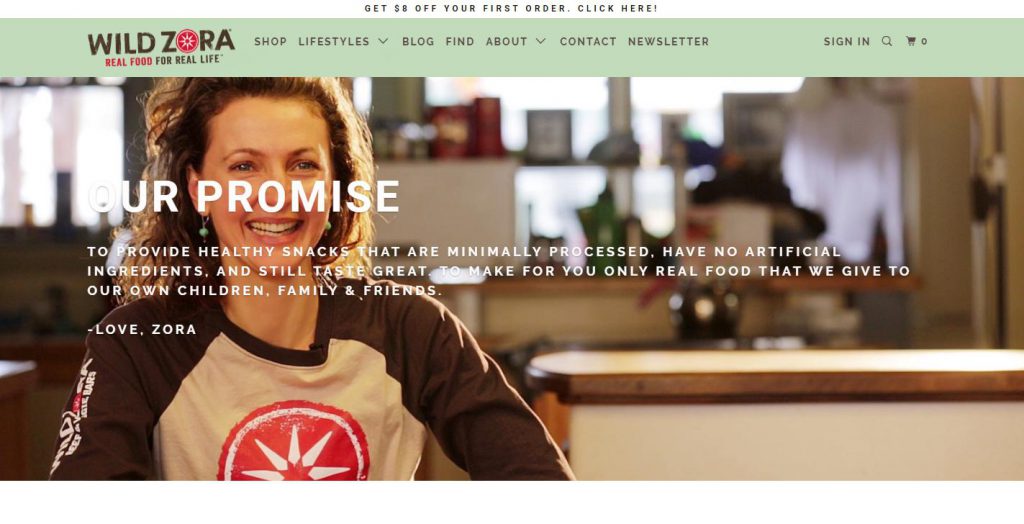Open the shopping cart icon
This screenshot has height=524, width=1024.
[x=911, y=41]
